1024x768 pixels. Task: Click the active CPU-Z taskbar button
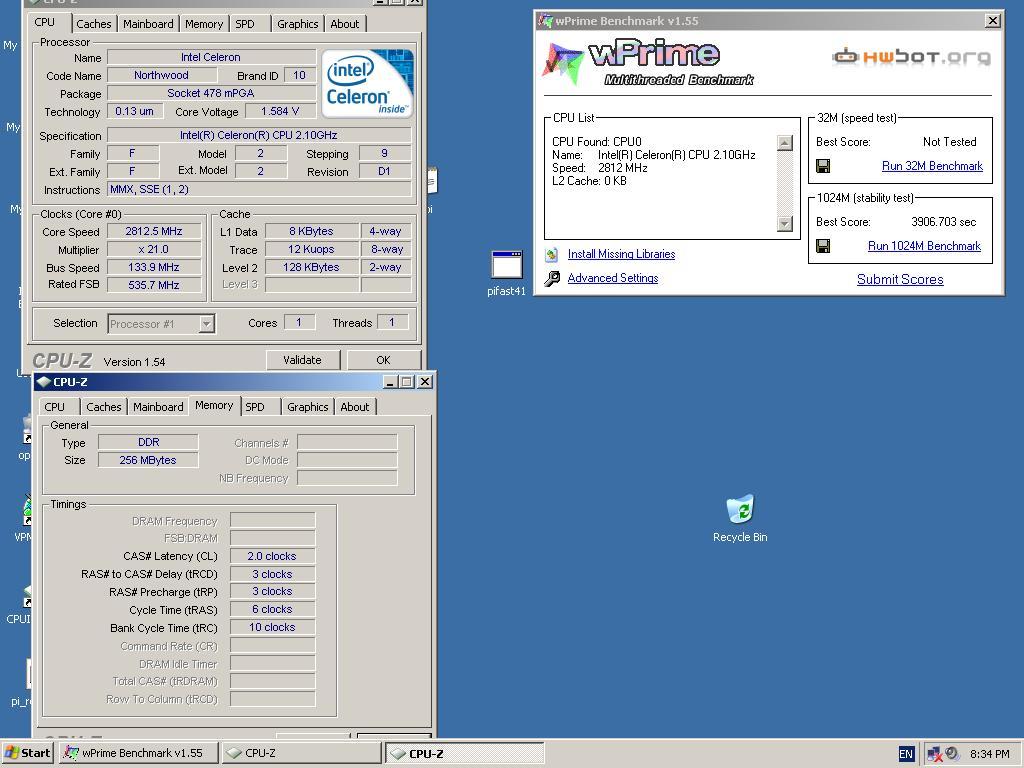click(x=464, y=753)
